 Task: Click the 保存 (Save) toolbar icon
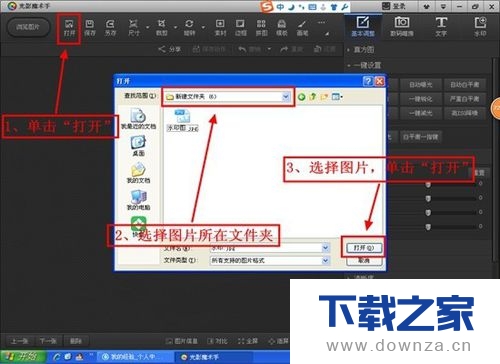(89, 28)
